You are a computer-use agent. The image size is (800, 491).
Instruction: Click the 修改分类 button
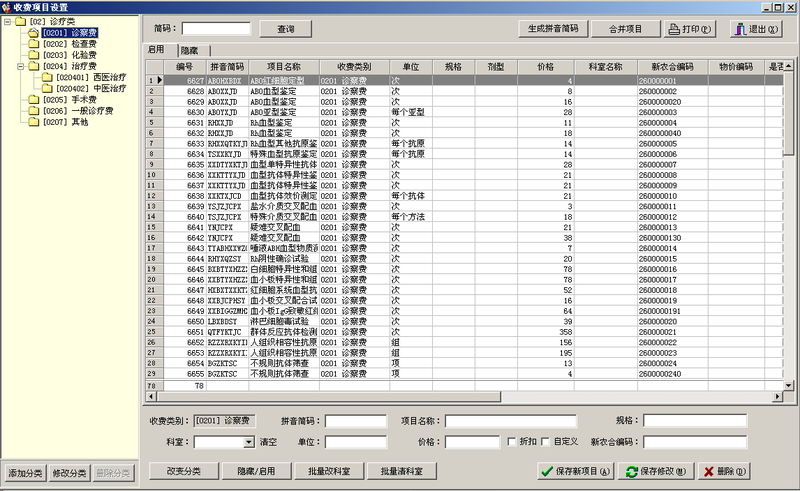pyautogui.click(x=69, y=473)
